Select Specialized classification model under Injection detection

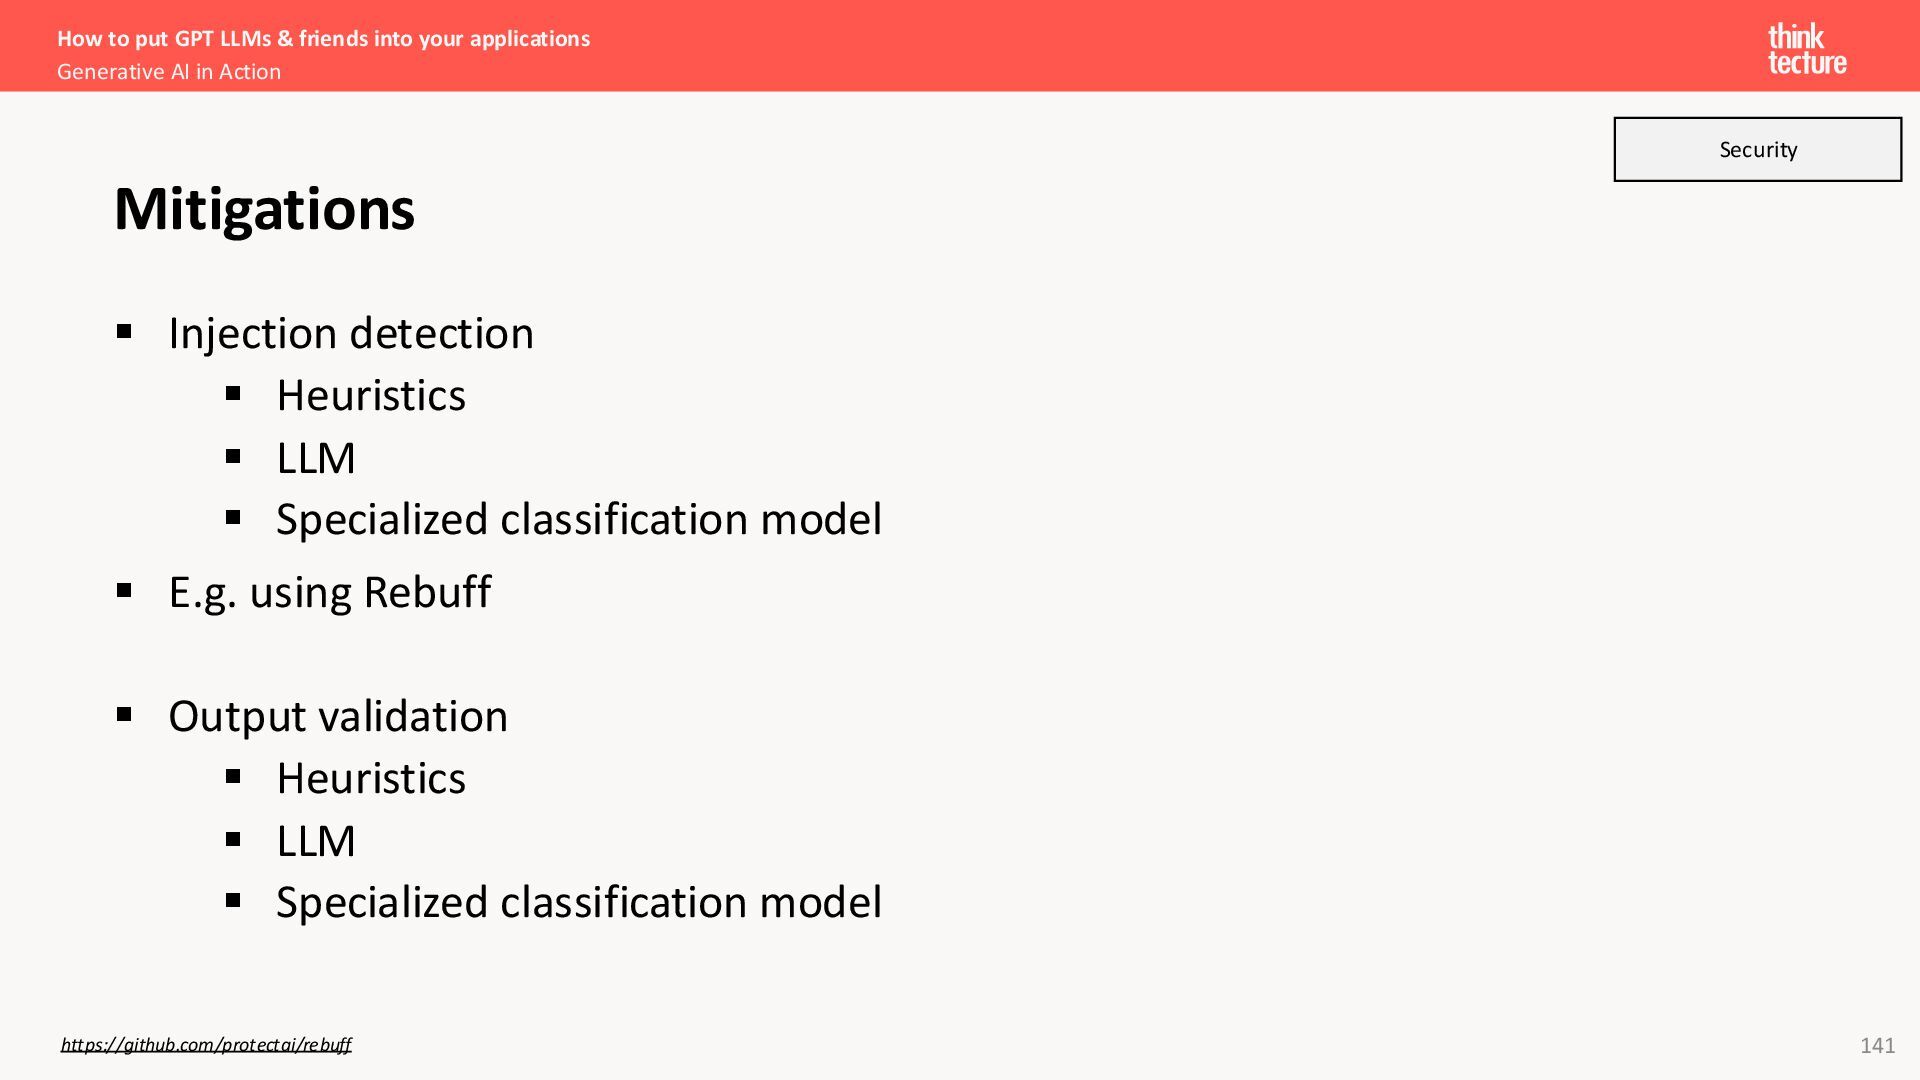(x=579, y=519)
